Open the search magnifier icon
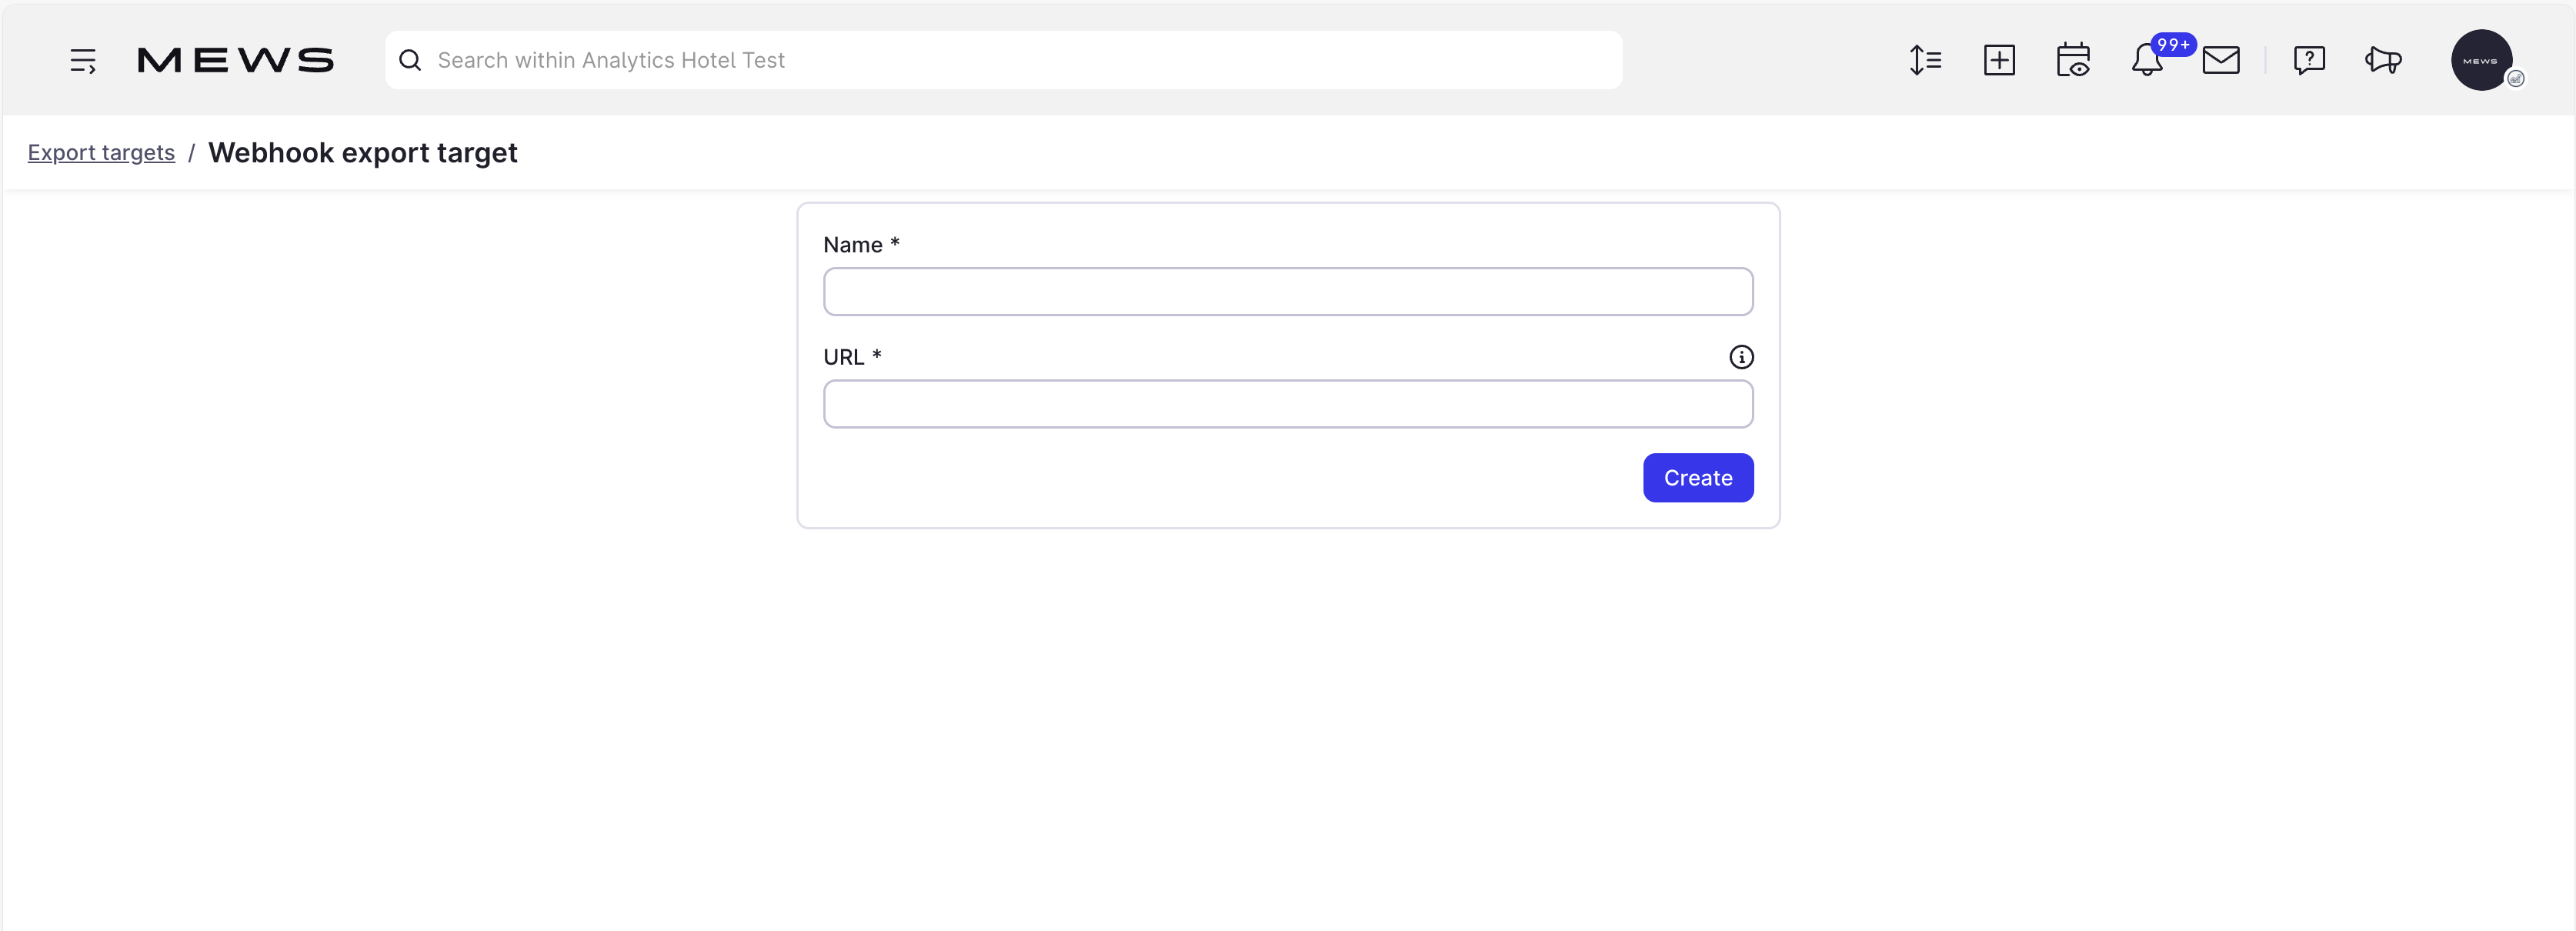 click(x=410, y=60)
